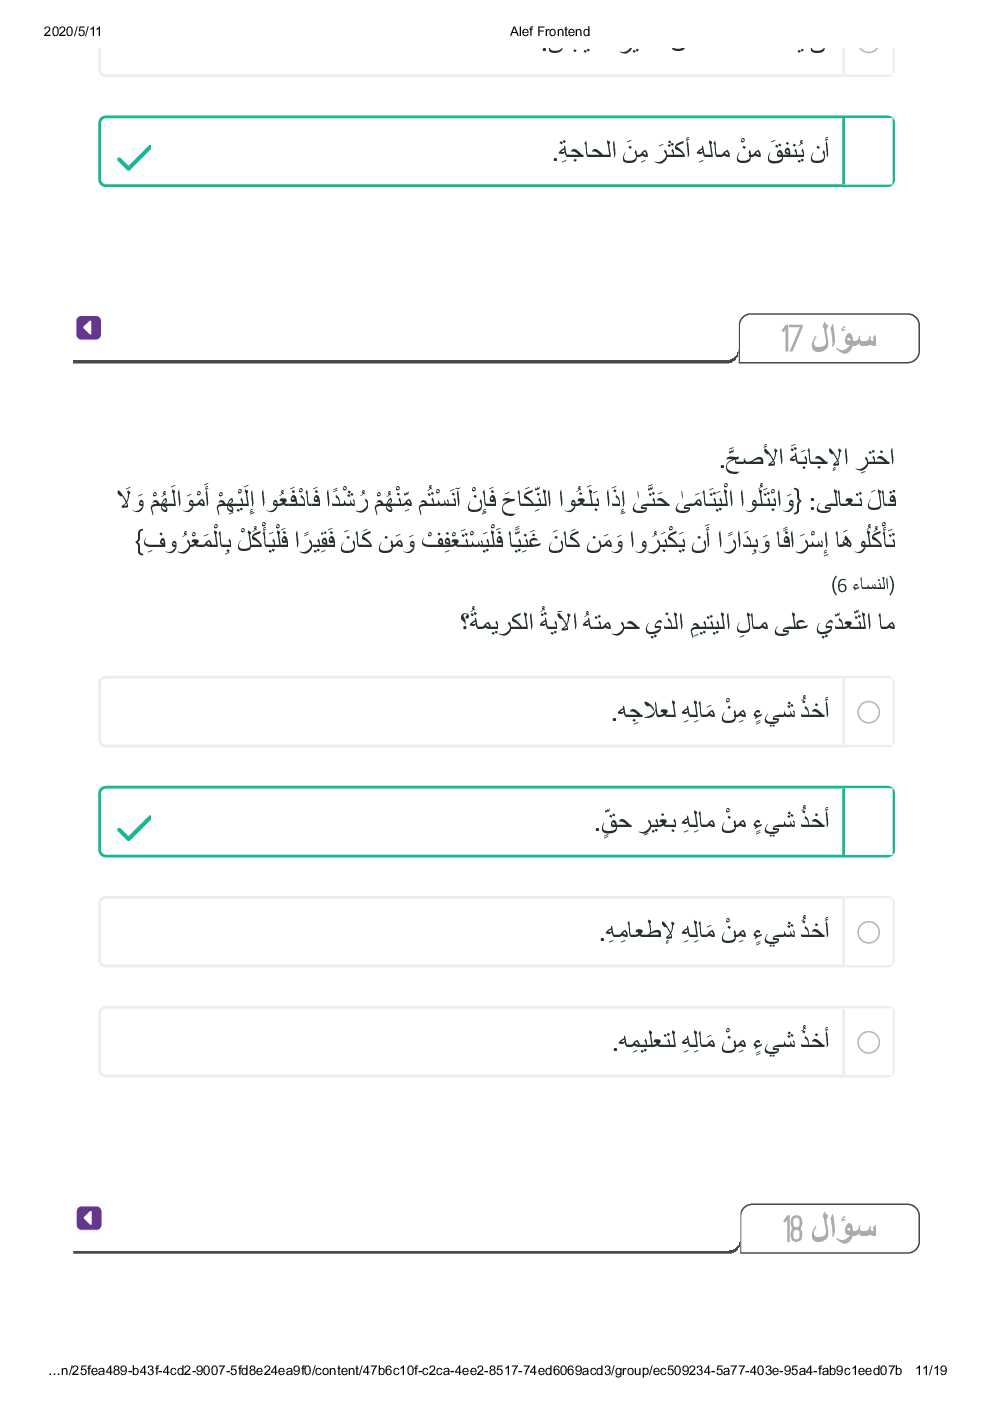Click the purple arrow icon beside سؤال 17
The image size is (992, 1403).
click(89, 328)
